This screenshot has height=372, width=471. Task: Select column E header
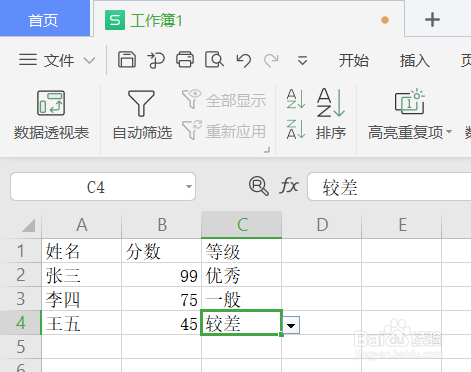(402, 225)
